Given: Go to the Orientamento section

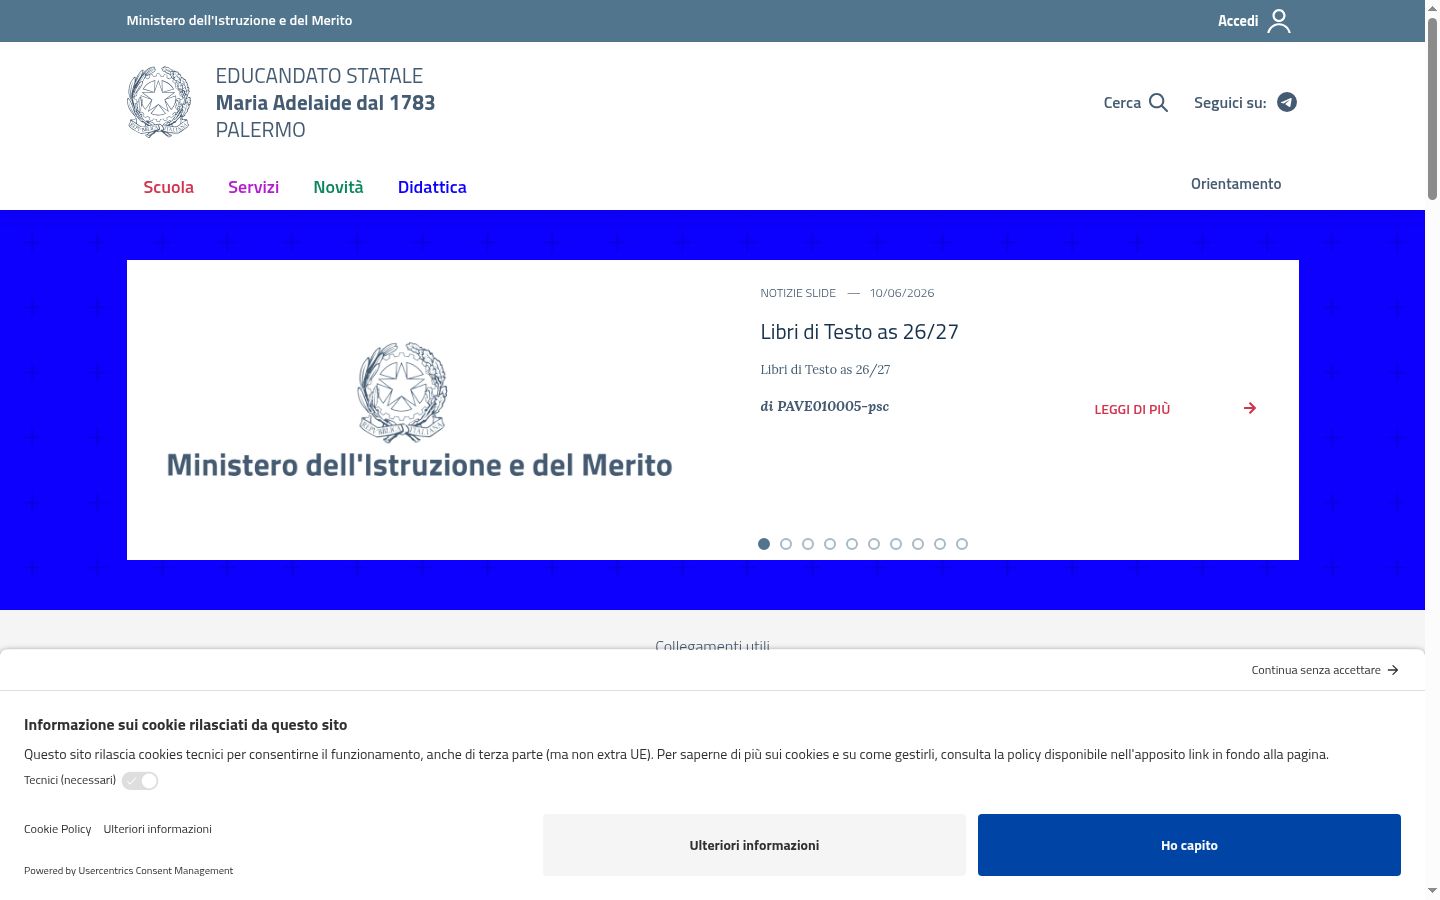Looking at the screenshot, I should click(1236, 184).
